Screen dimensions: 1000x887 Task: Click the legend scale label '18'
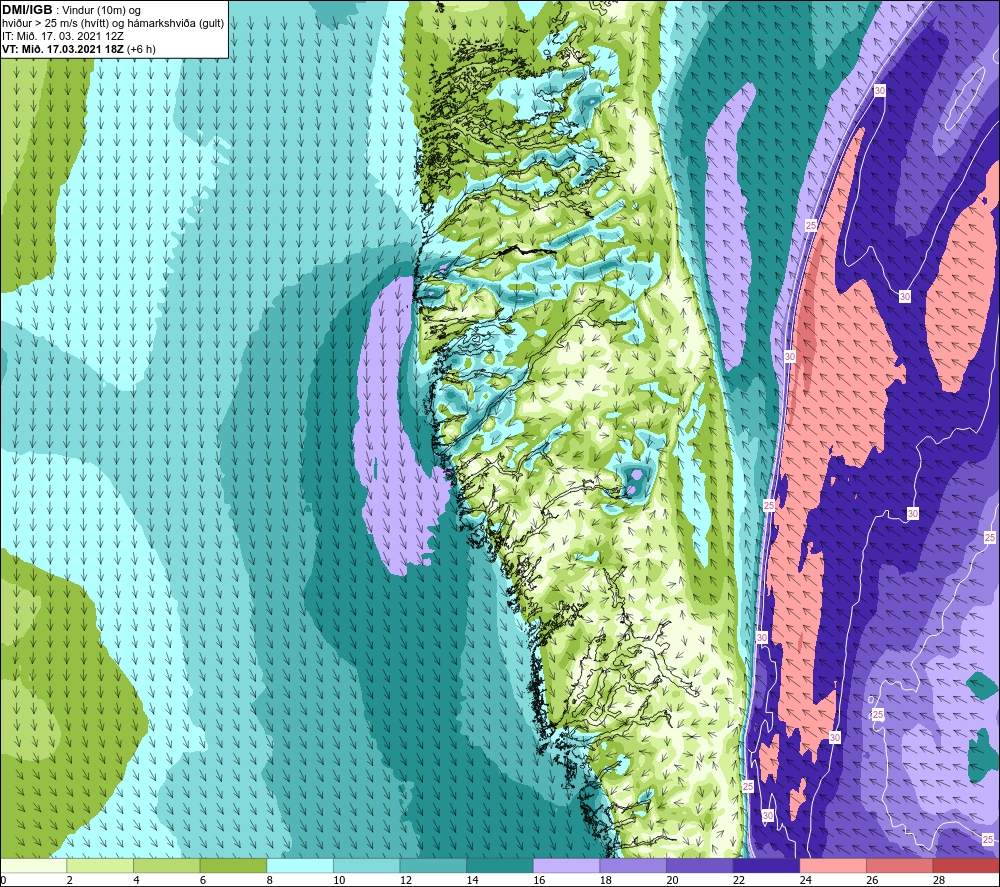[x=605, y=881]
